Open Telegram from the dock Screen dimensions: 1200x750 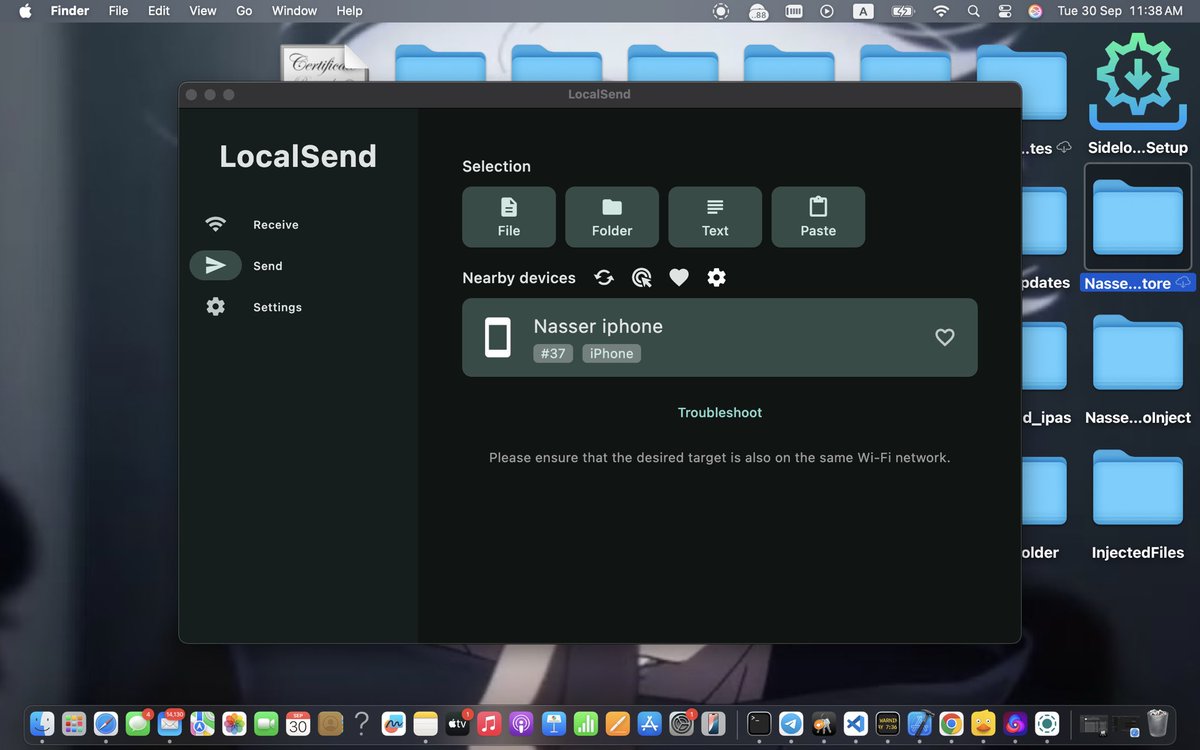[x=791, y=722]
